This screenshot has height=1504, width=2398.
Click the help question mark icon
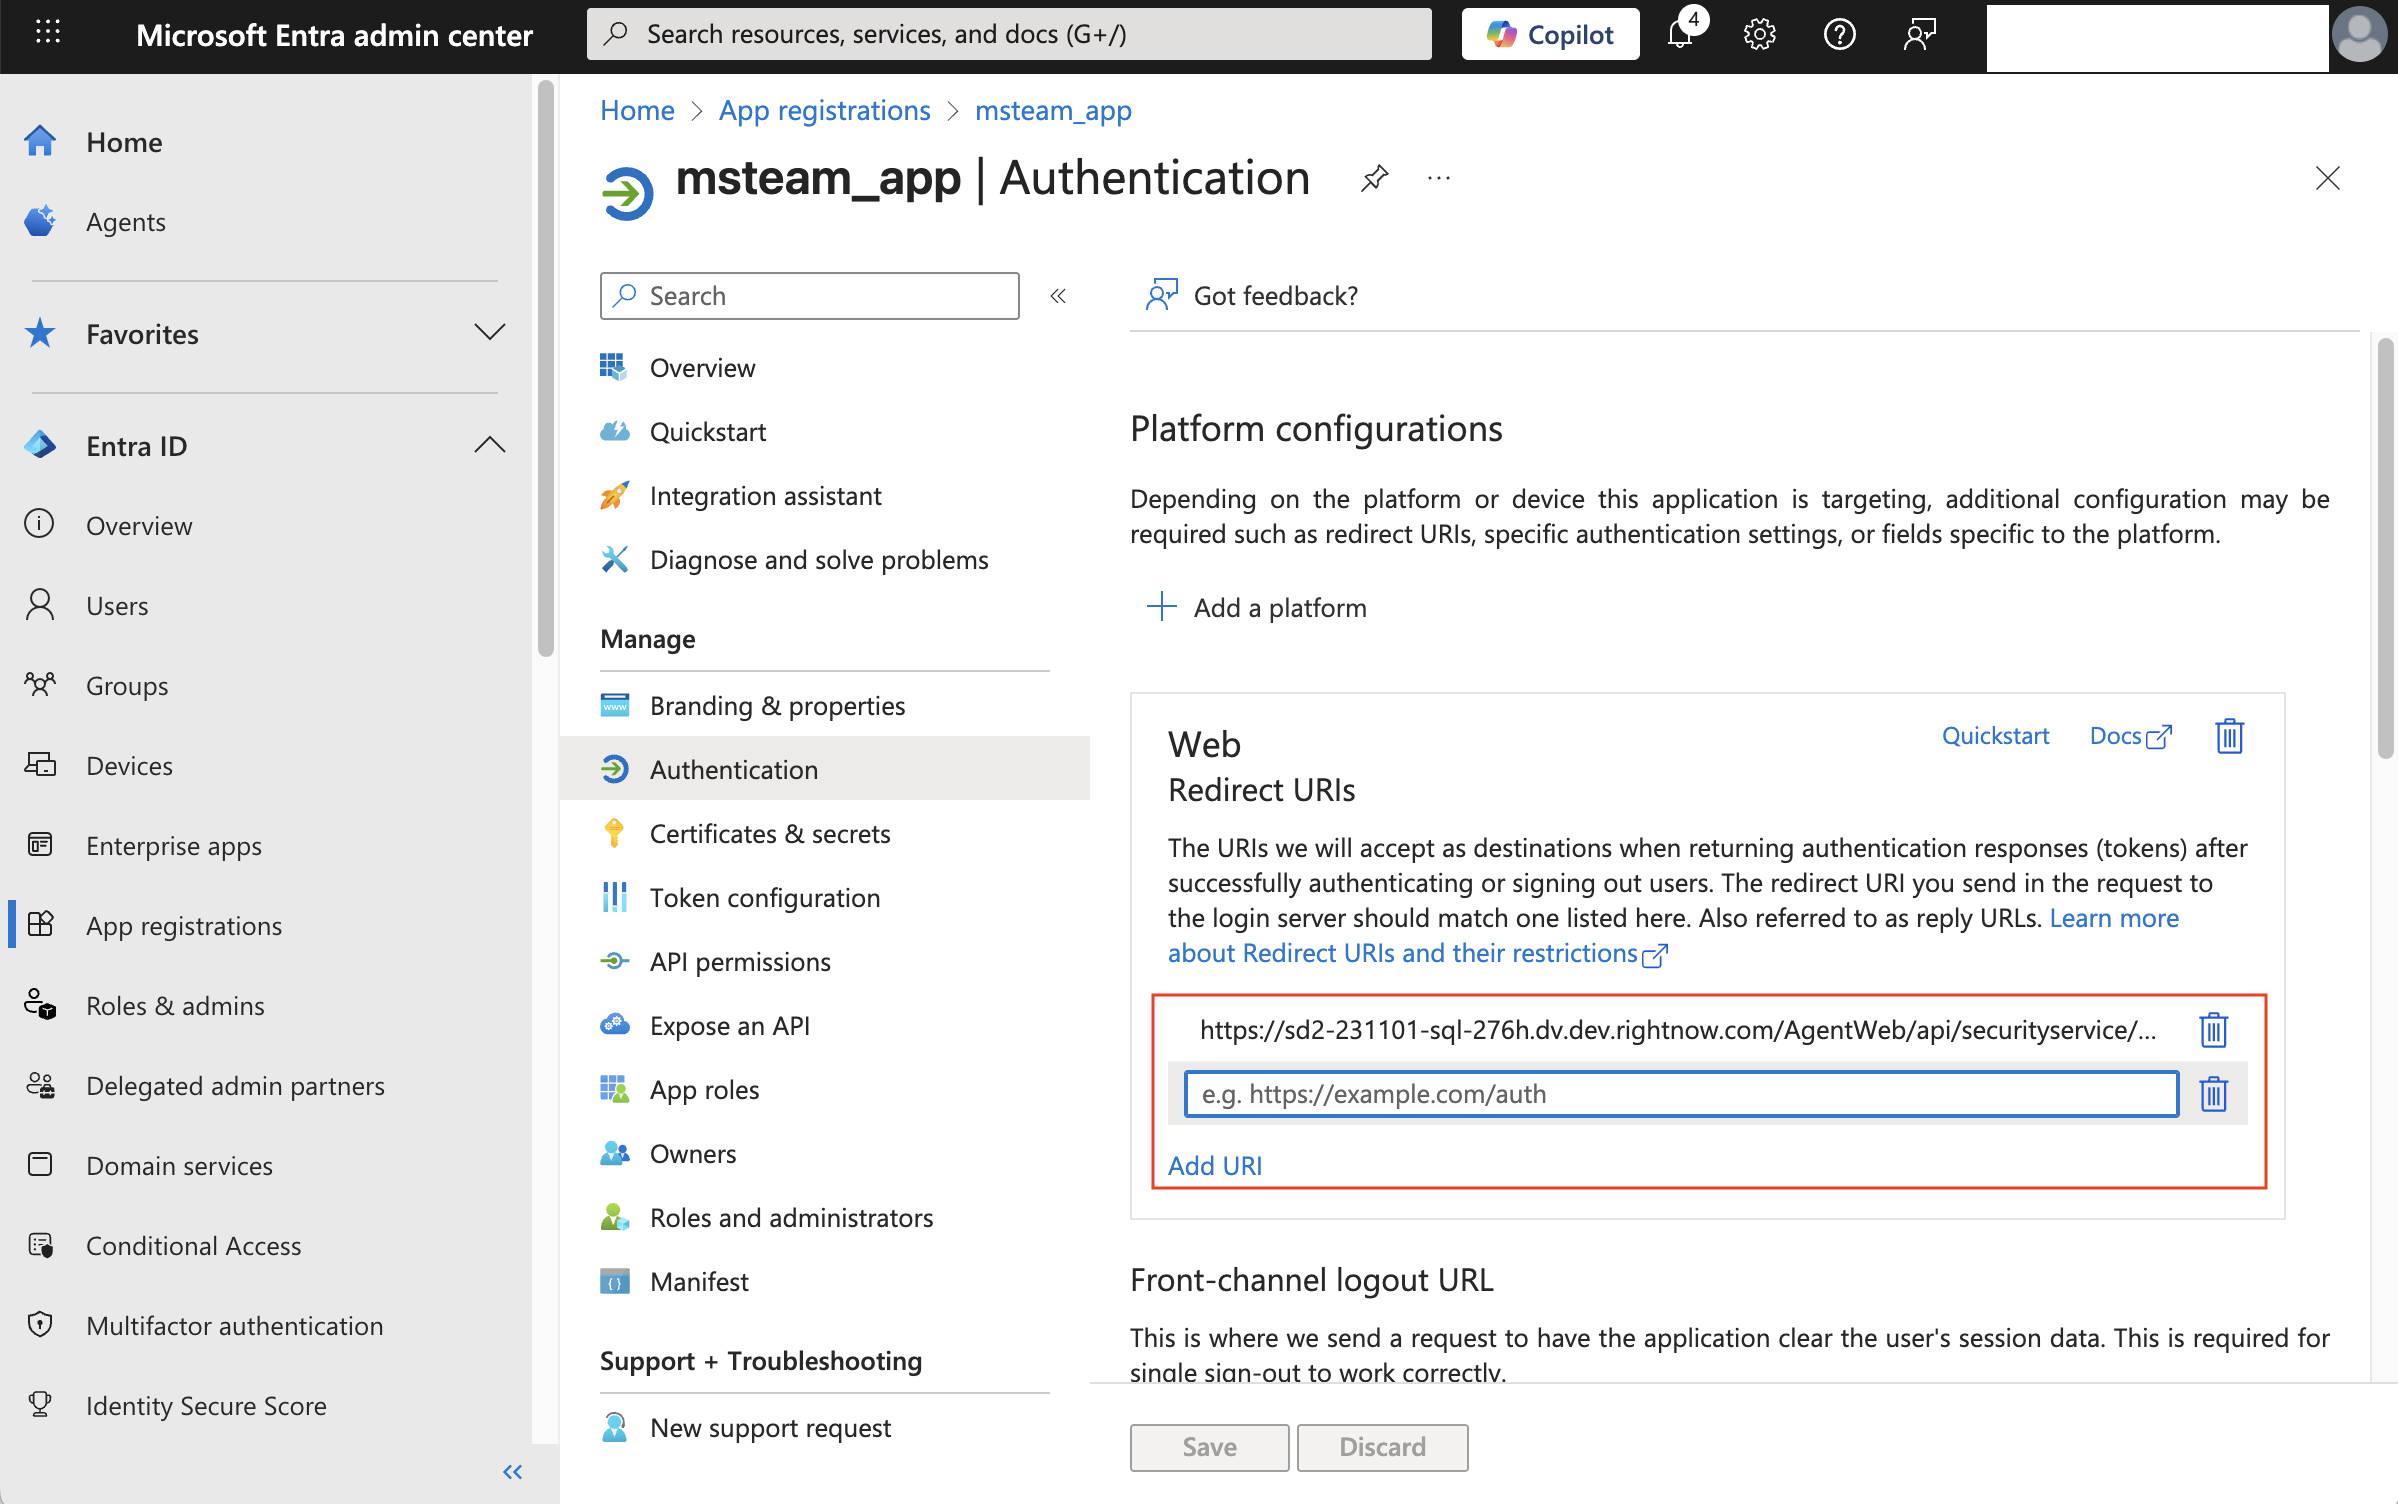pyautogui.click(x=1839, y=35)
